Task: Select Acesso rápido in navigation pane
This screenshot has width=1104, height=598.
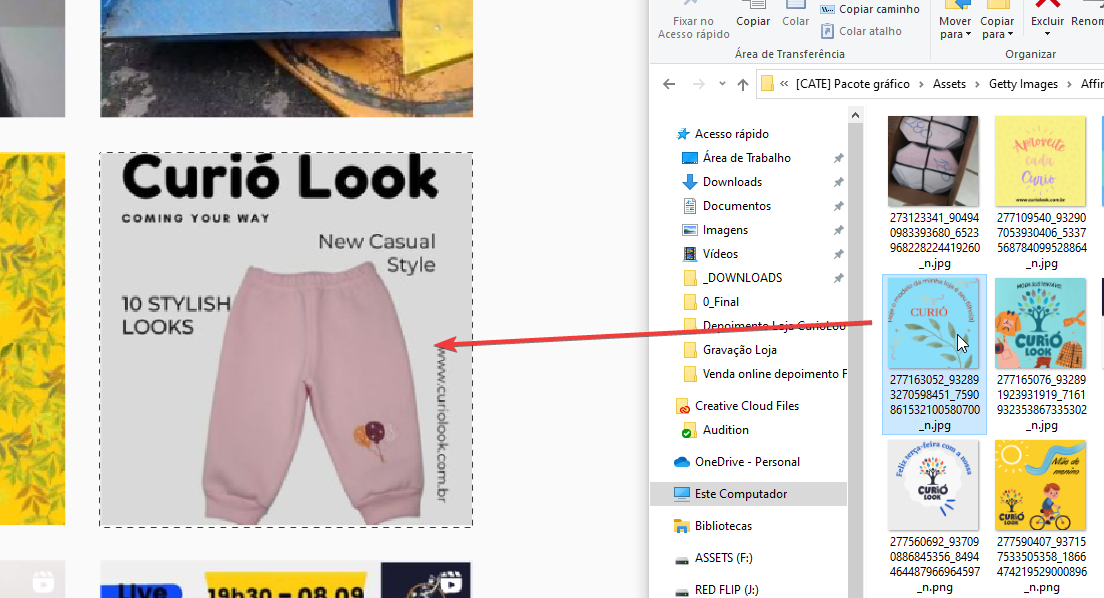Action: 732,134
